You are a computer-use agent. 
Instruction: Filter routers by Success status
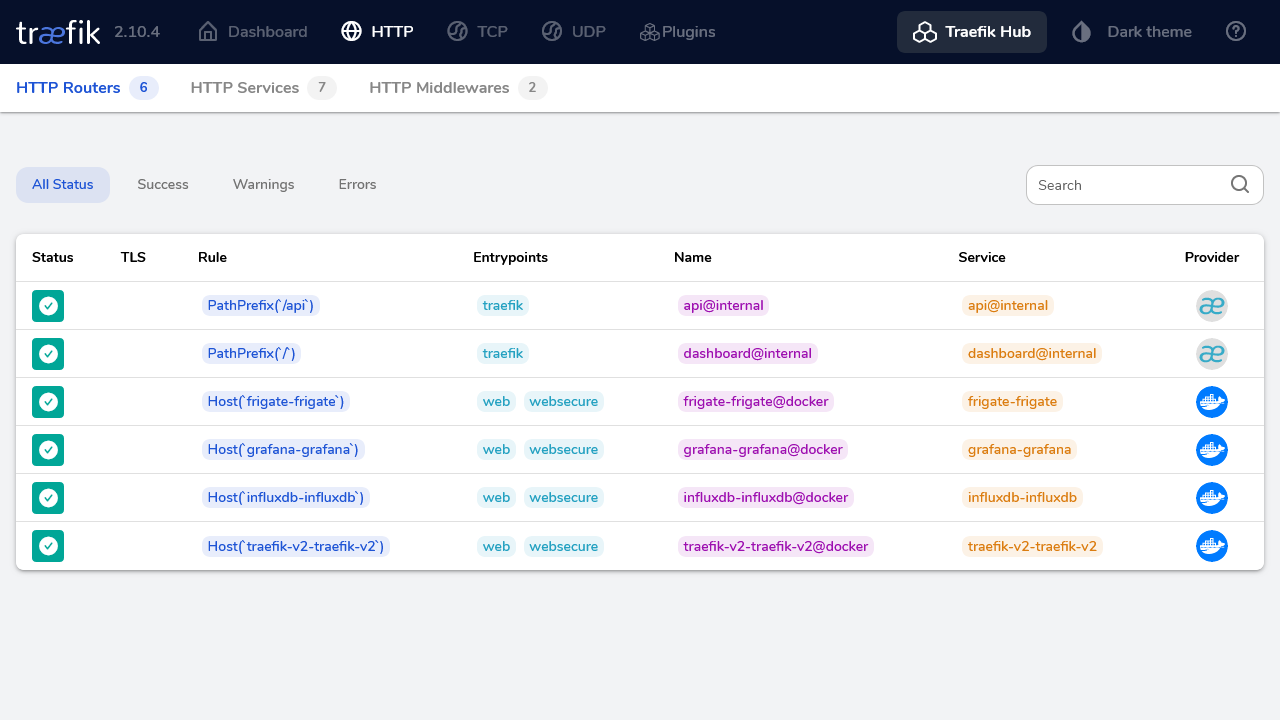[x=163, y=185]
